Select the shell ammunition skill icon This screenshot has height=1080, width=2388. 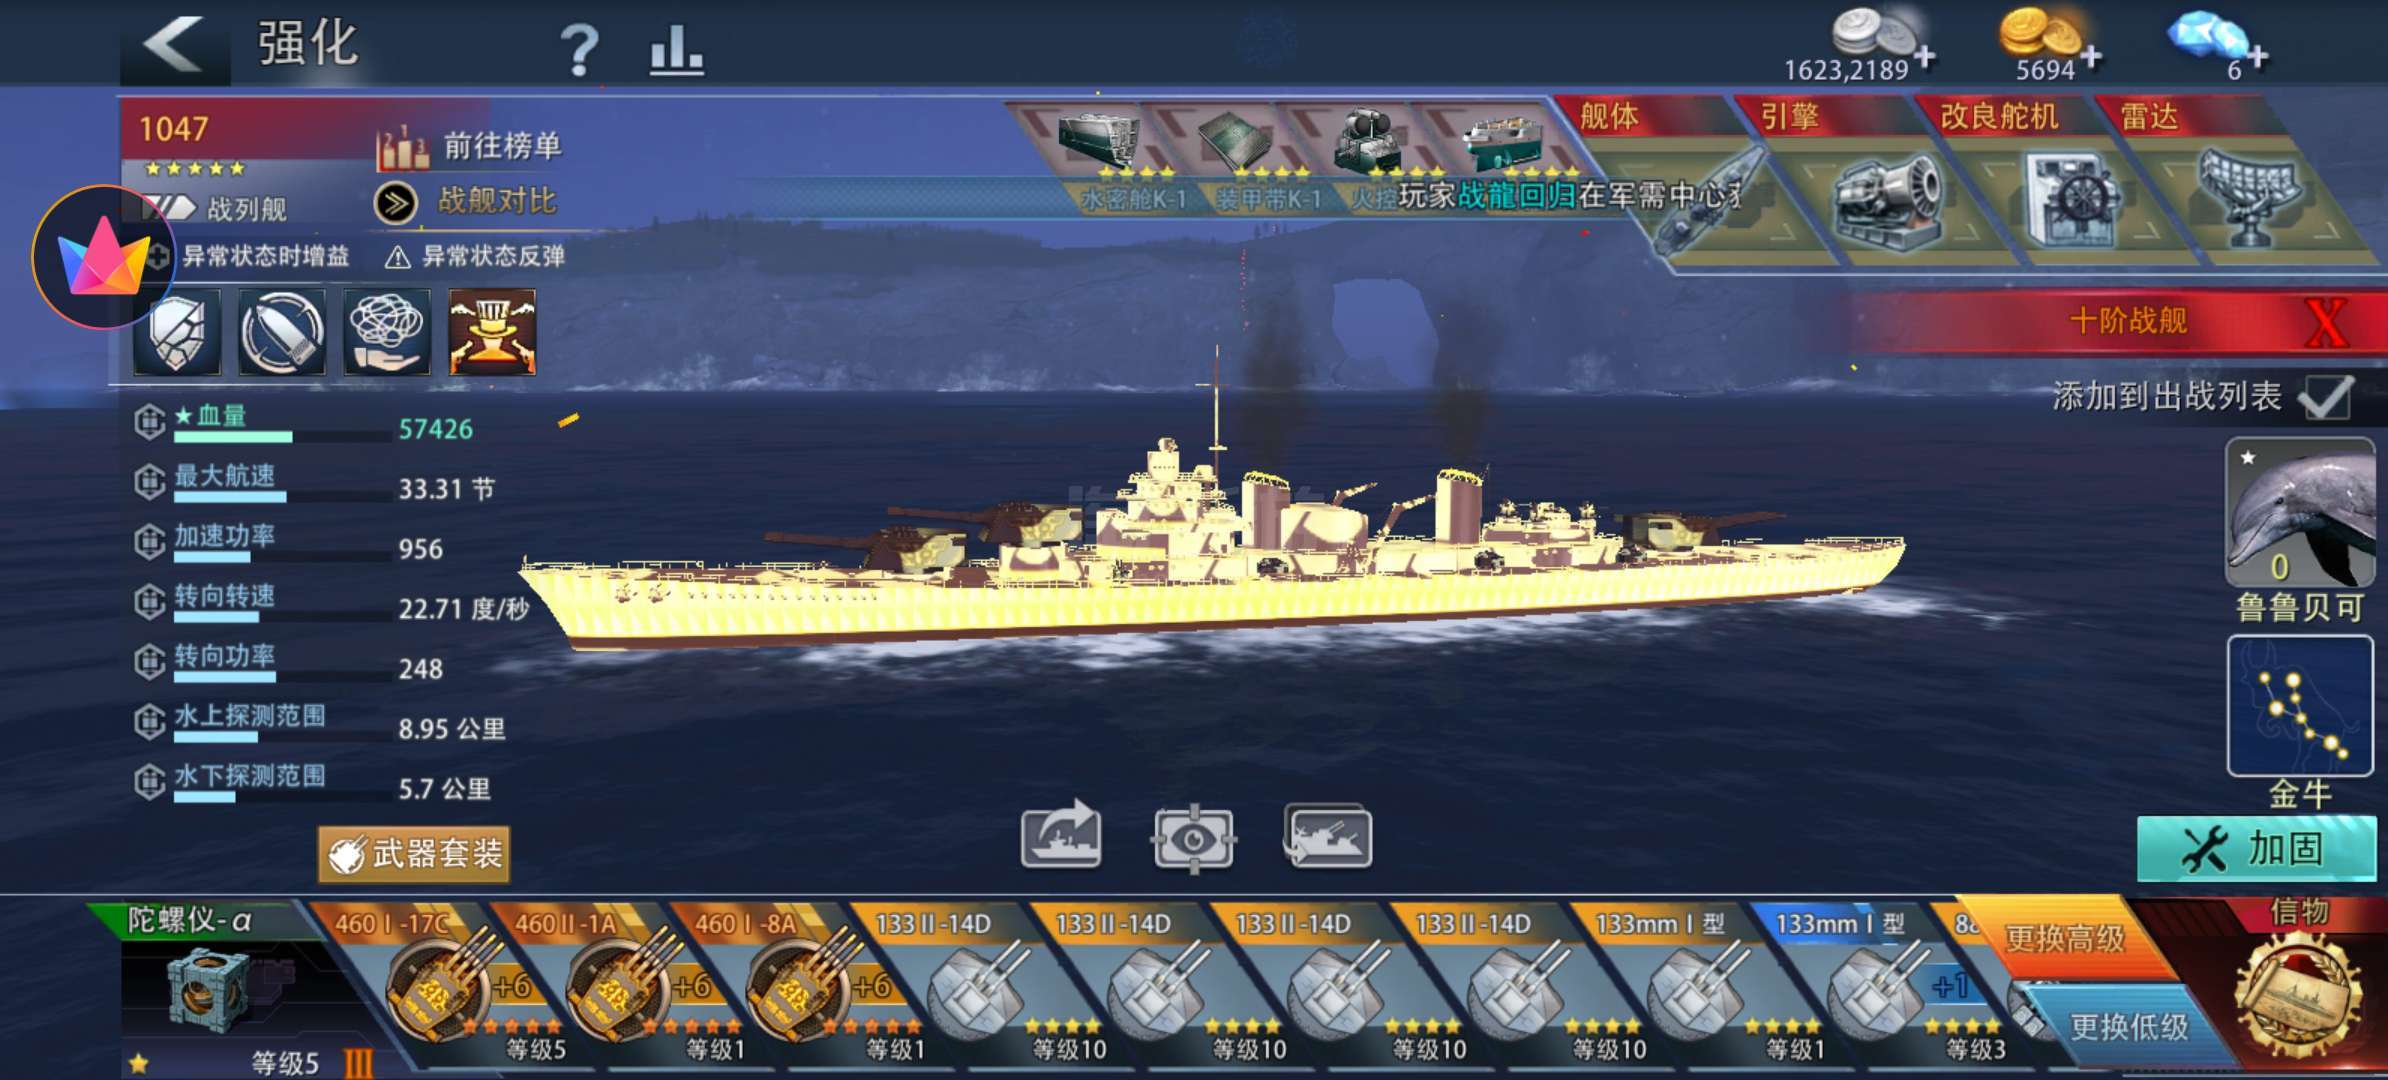(x=282, y=332)
